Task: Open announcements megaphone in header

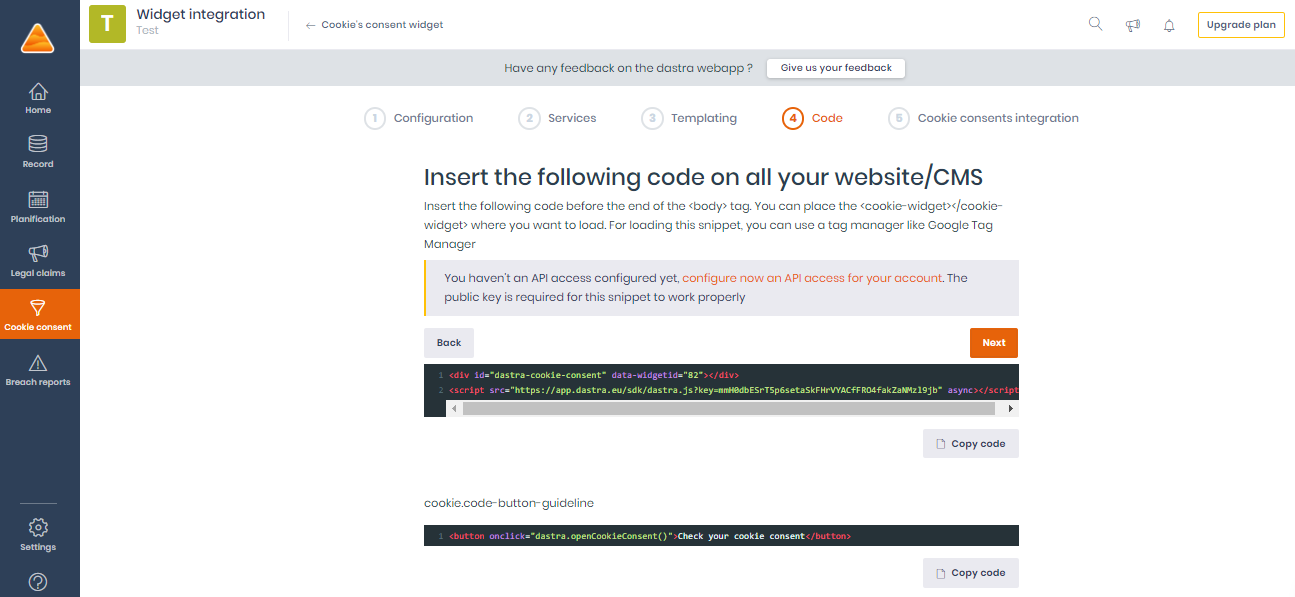Action: 1133,25
